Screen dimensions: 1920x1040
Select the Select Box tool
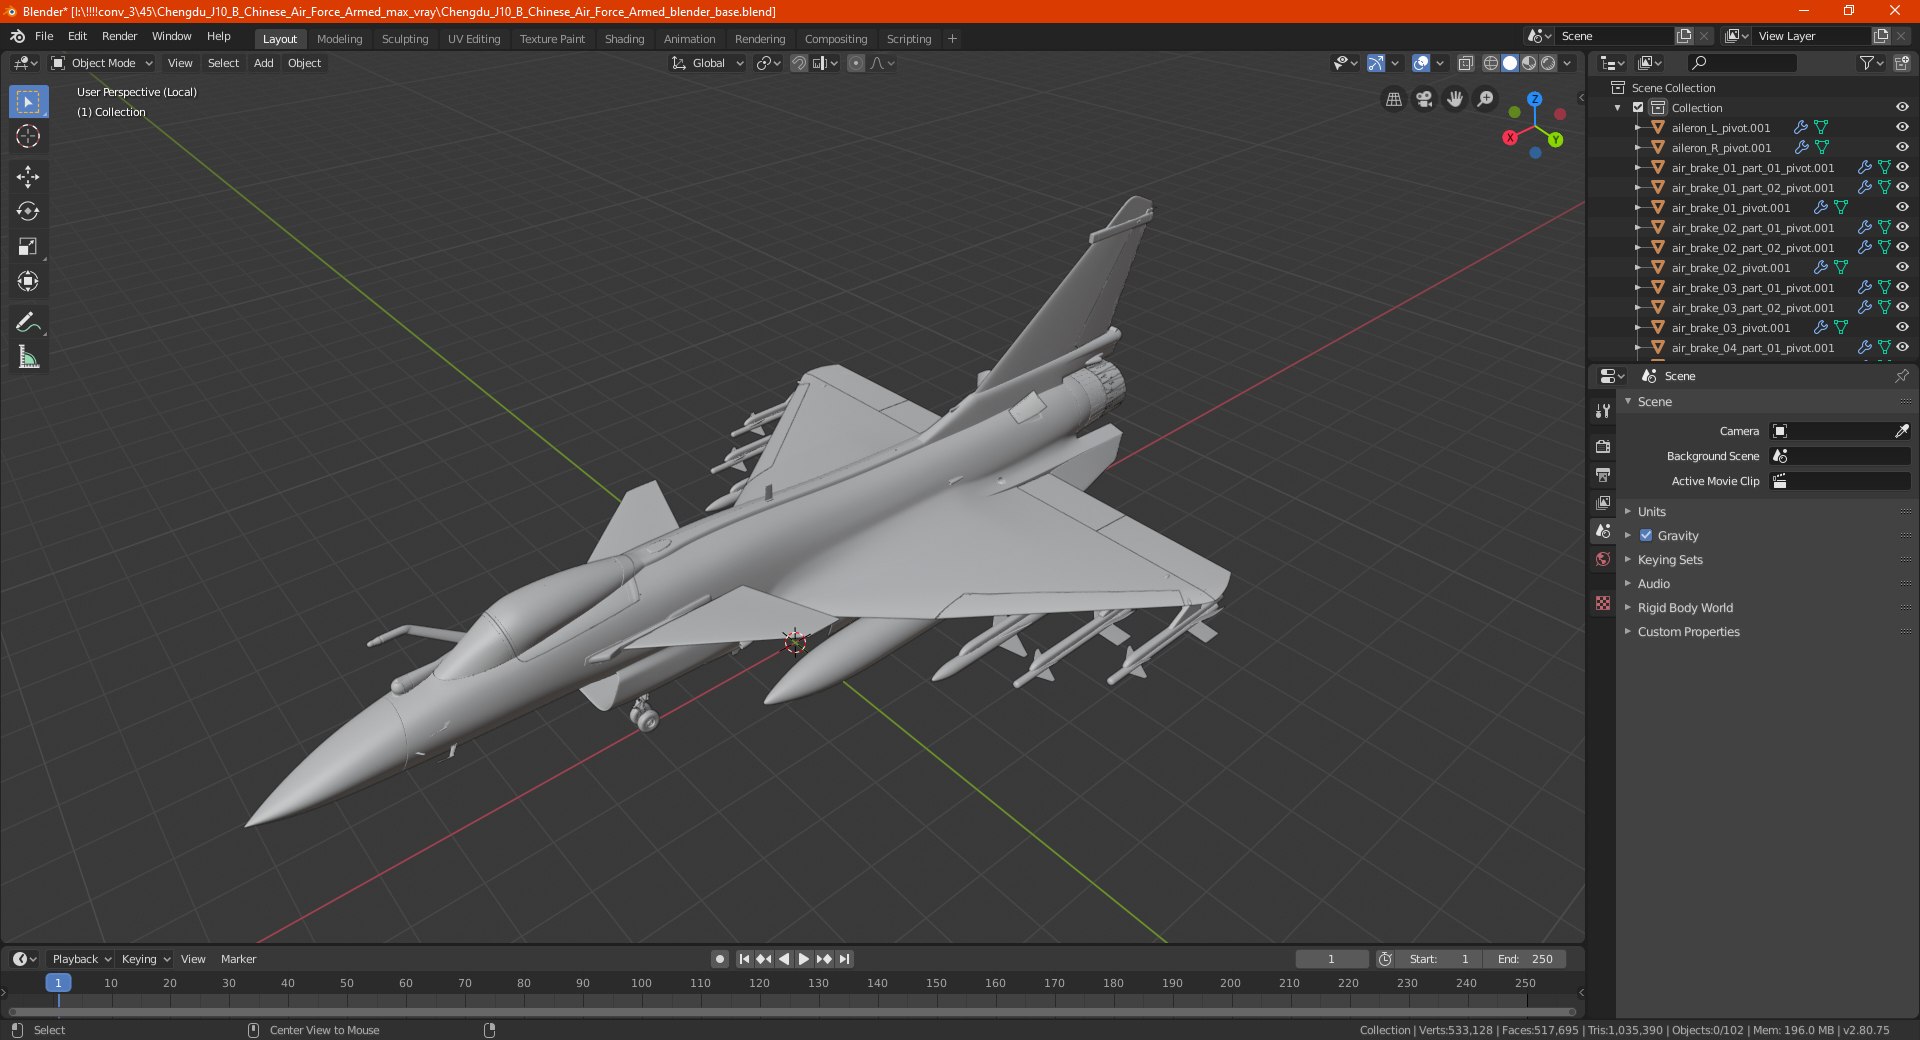click(28, 102)
